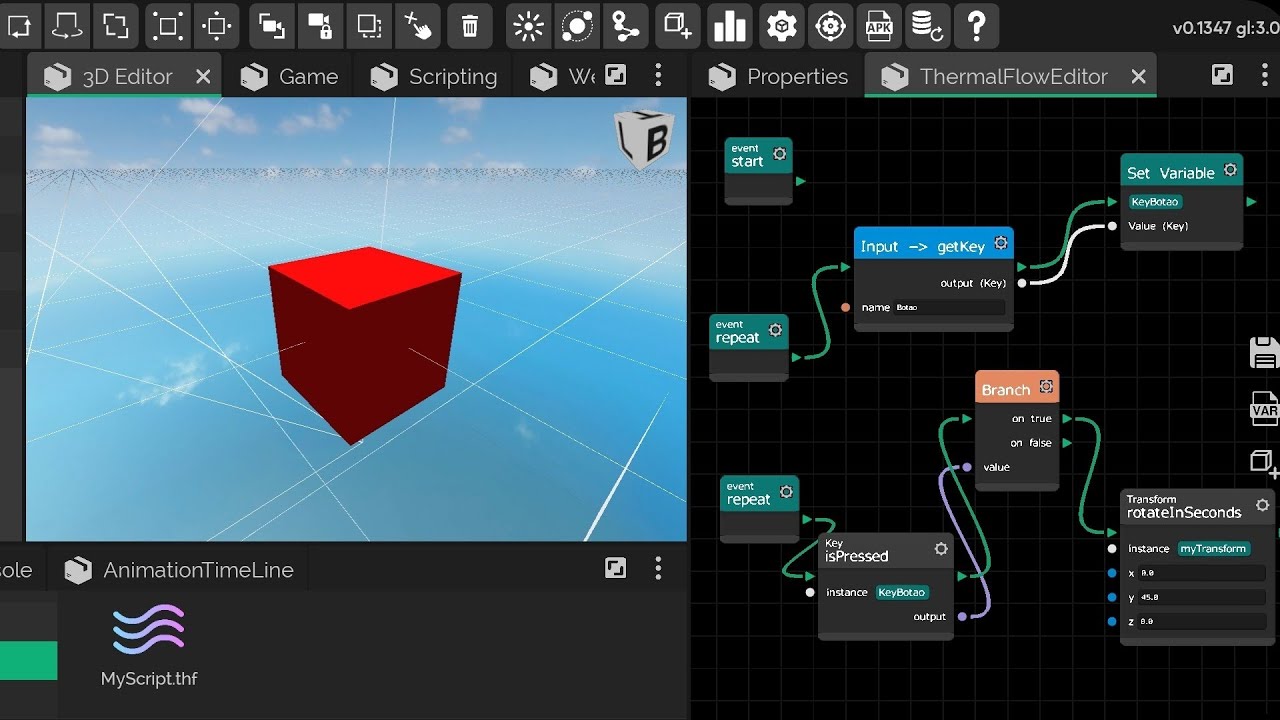
Task: Open the lighting sun icon
Action: pyautogui.click(x=528, y=26)
